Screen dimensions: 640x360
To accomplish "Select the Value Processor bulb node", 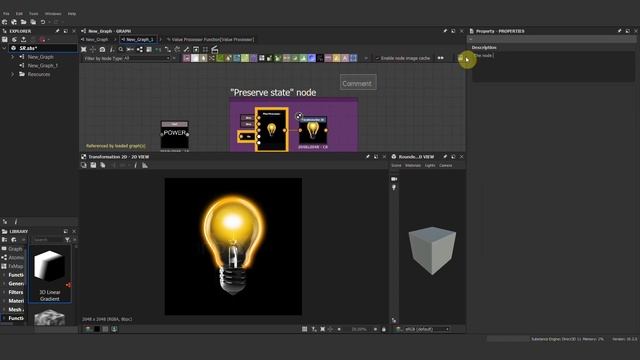I will coord(271,129).
